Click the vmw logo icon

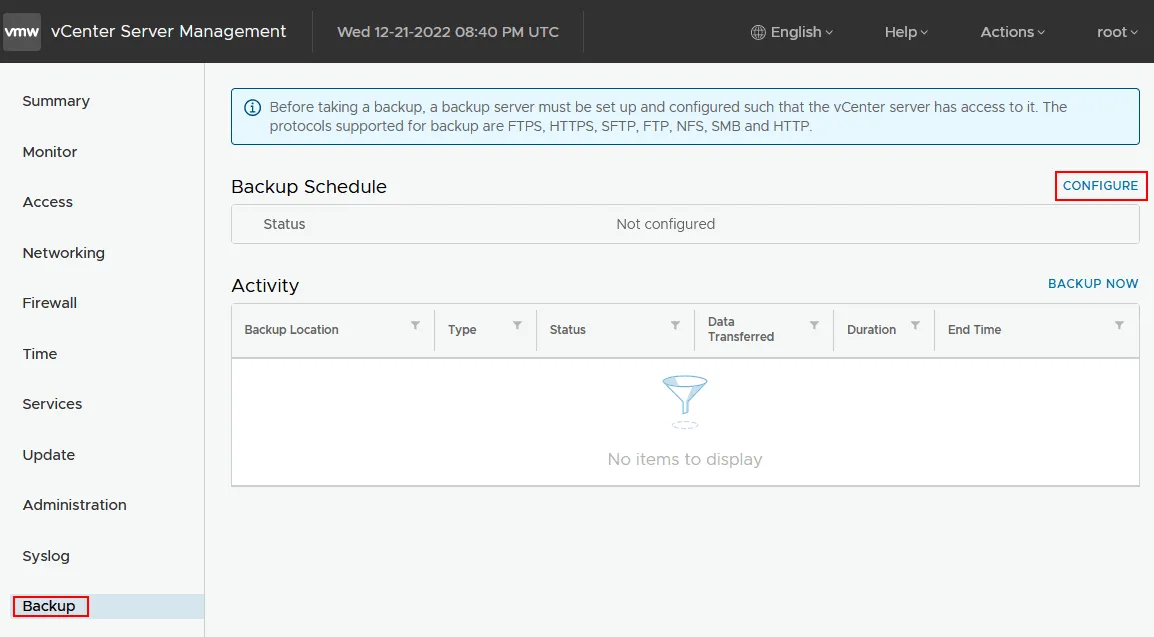click(x=22, y=32)
